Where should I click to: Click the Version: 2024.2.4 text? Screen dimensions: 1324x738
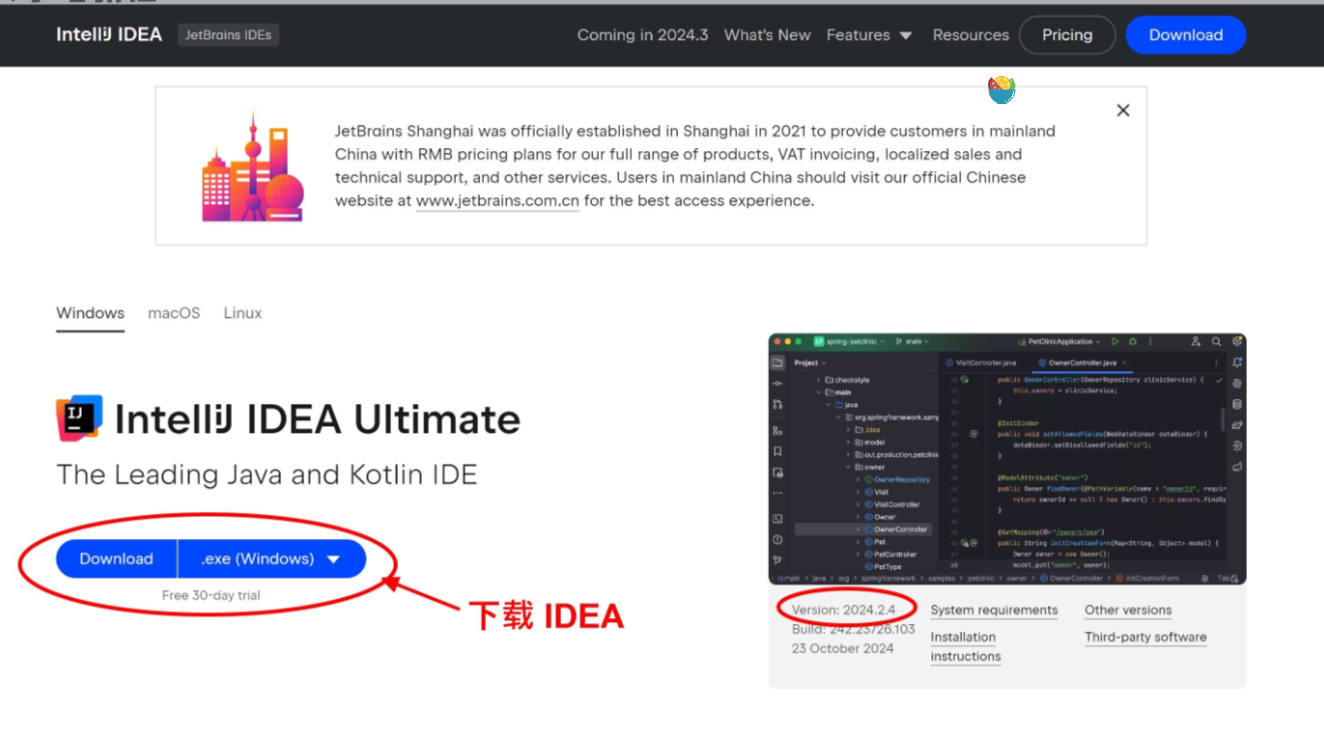pos(843,610)
